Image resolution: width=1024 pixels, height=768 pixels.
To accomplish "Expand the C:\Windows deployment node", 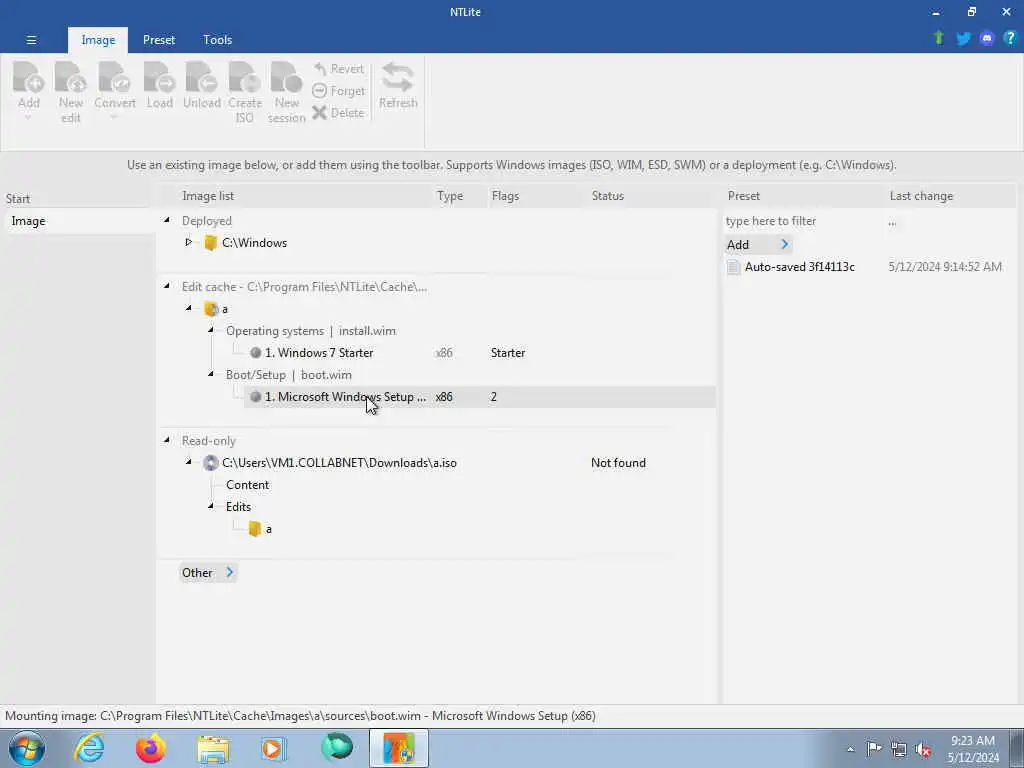I will pyautogui.click(x=188, y=242).
